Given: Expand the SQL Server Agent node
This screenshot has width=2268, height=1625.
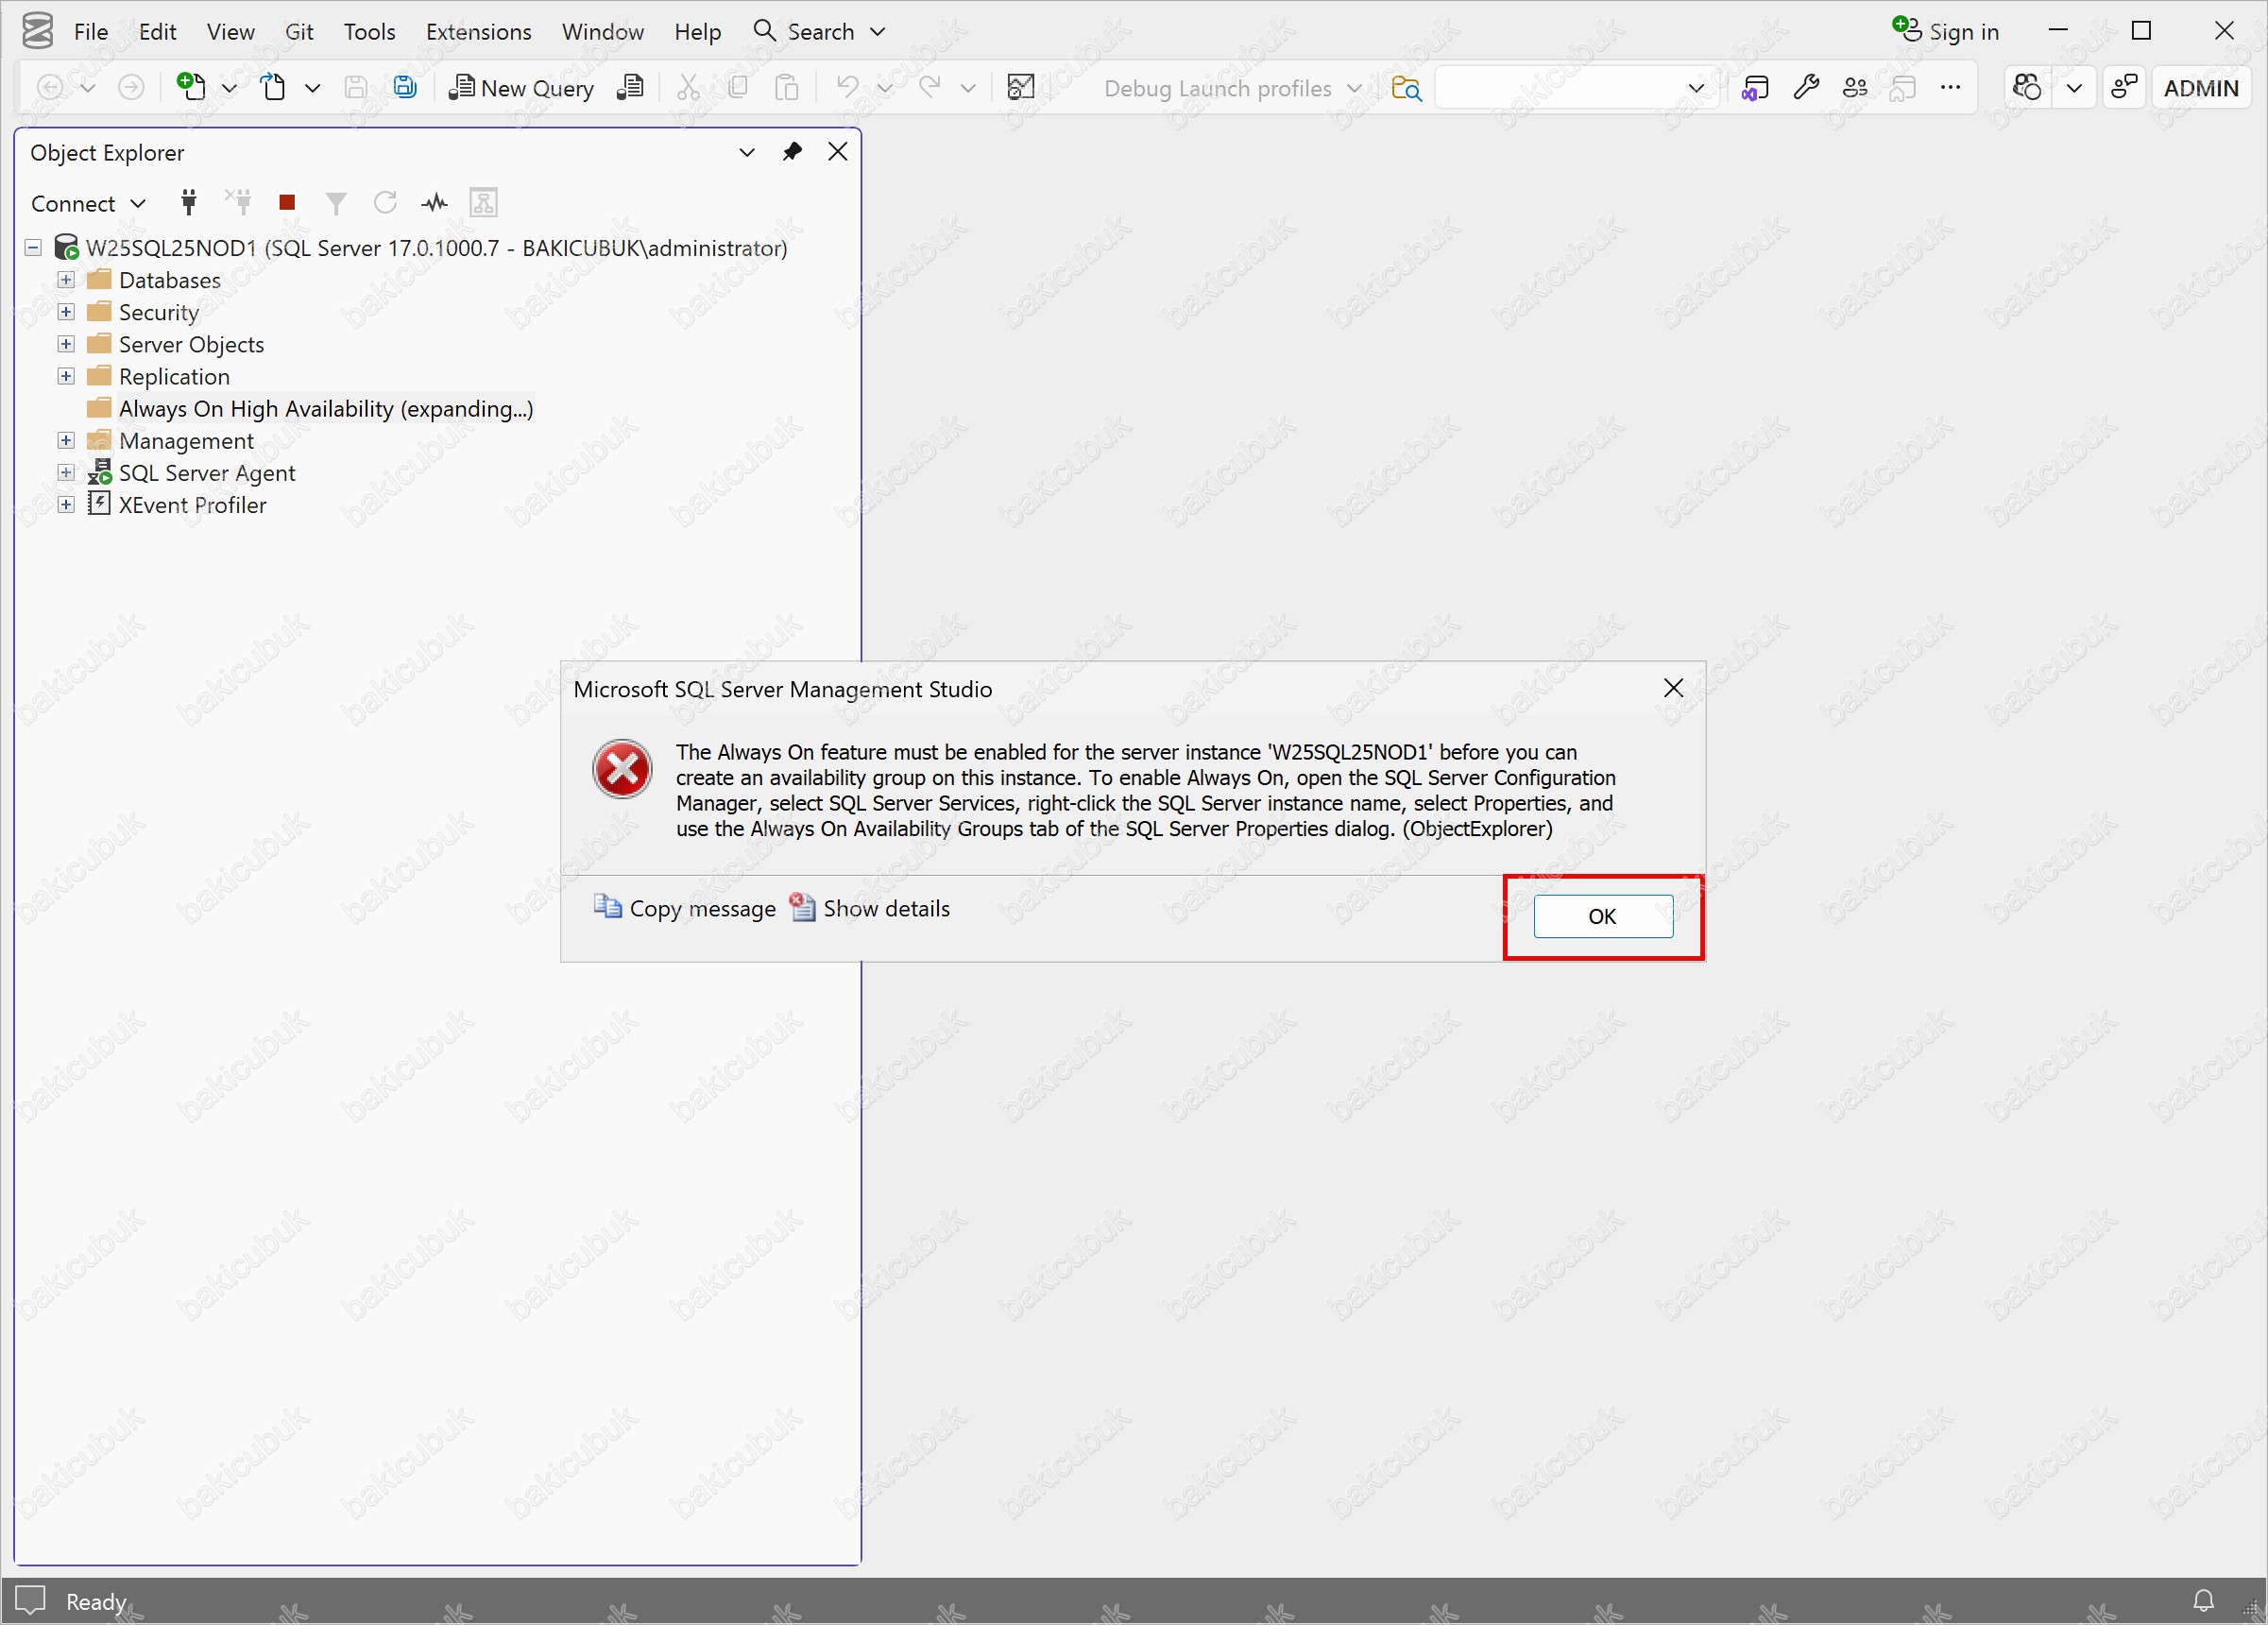Looking at the screenshot, I should tap(66, 473).
